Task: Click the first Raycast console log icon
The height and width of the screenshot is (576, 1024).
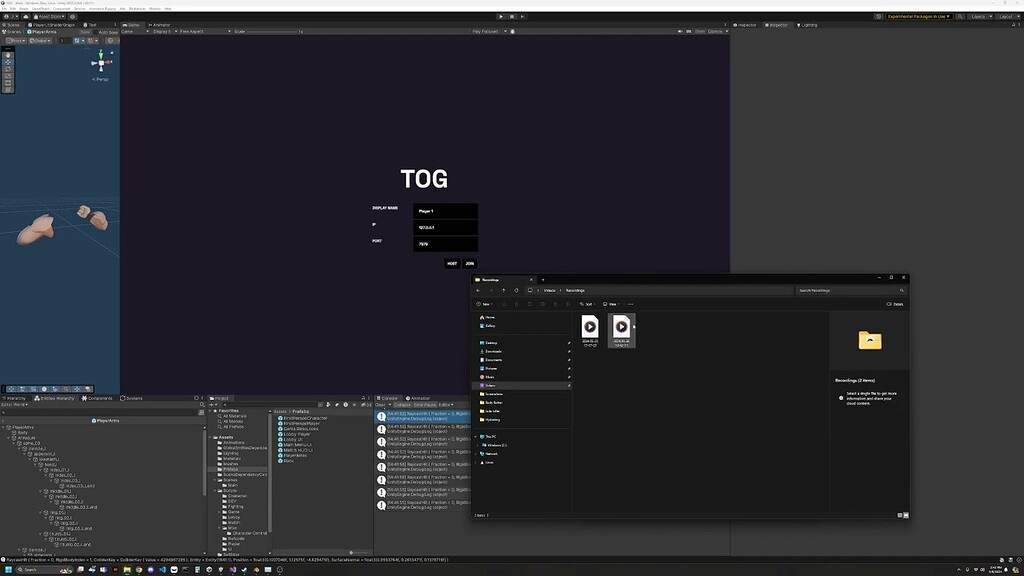Action: (381, 416)
